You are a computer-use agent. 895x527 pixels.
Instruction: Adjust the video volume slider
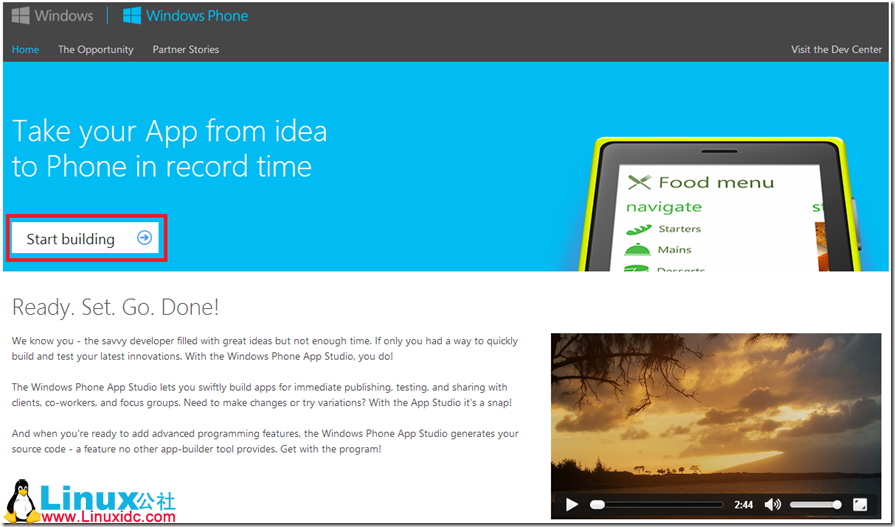coord(815,505)
